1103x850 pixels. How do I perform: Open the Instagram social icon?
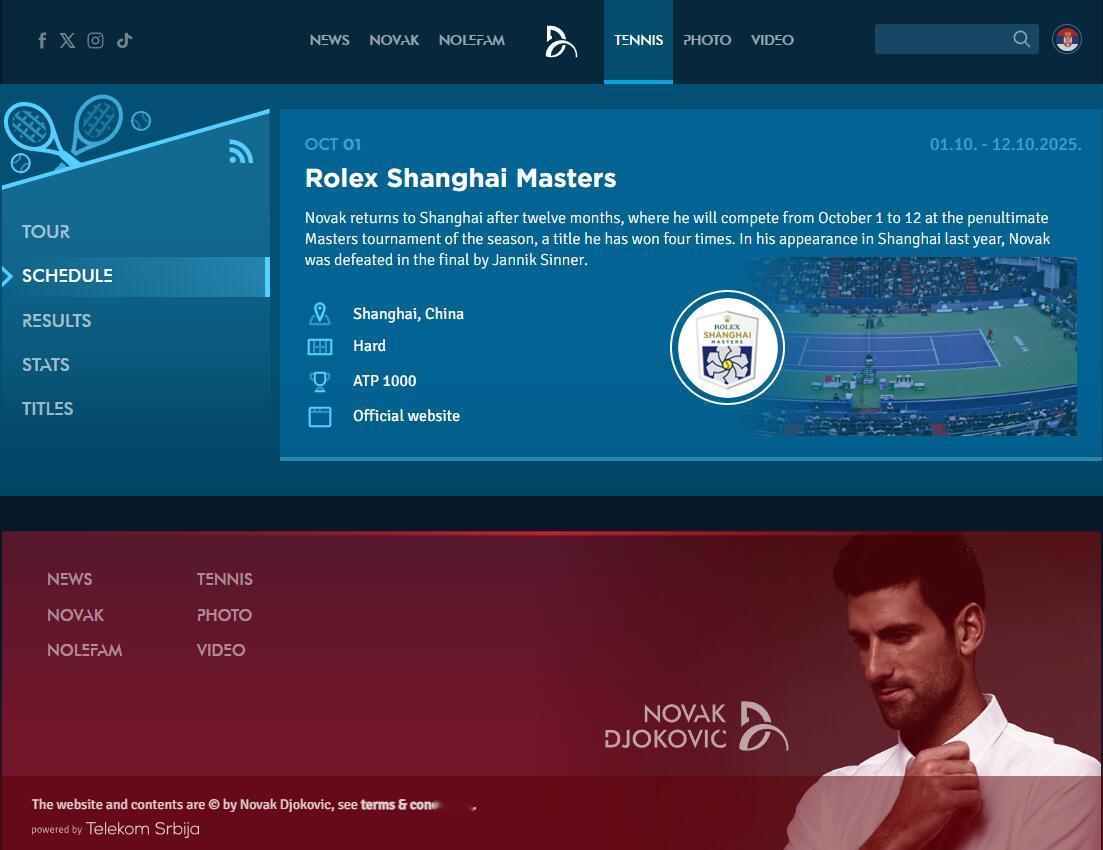(x=96, y=40)
